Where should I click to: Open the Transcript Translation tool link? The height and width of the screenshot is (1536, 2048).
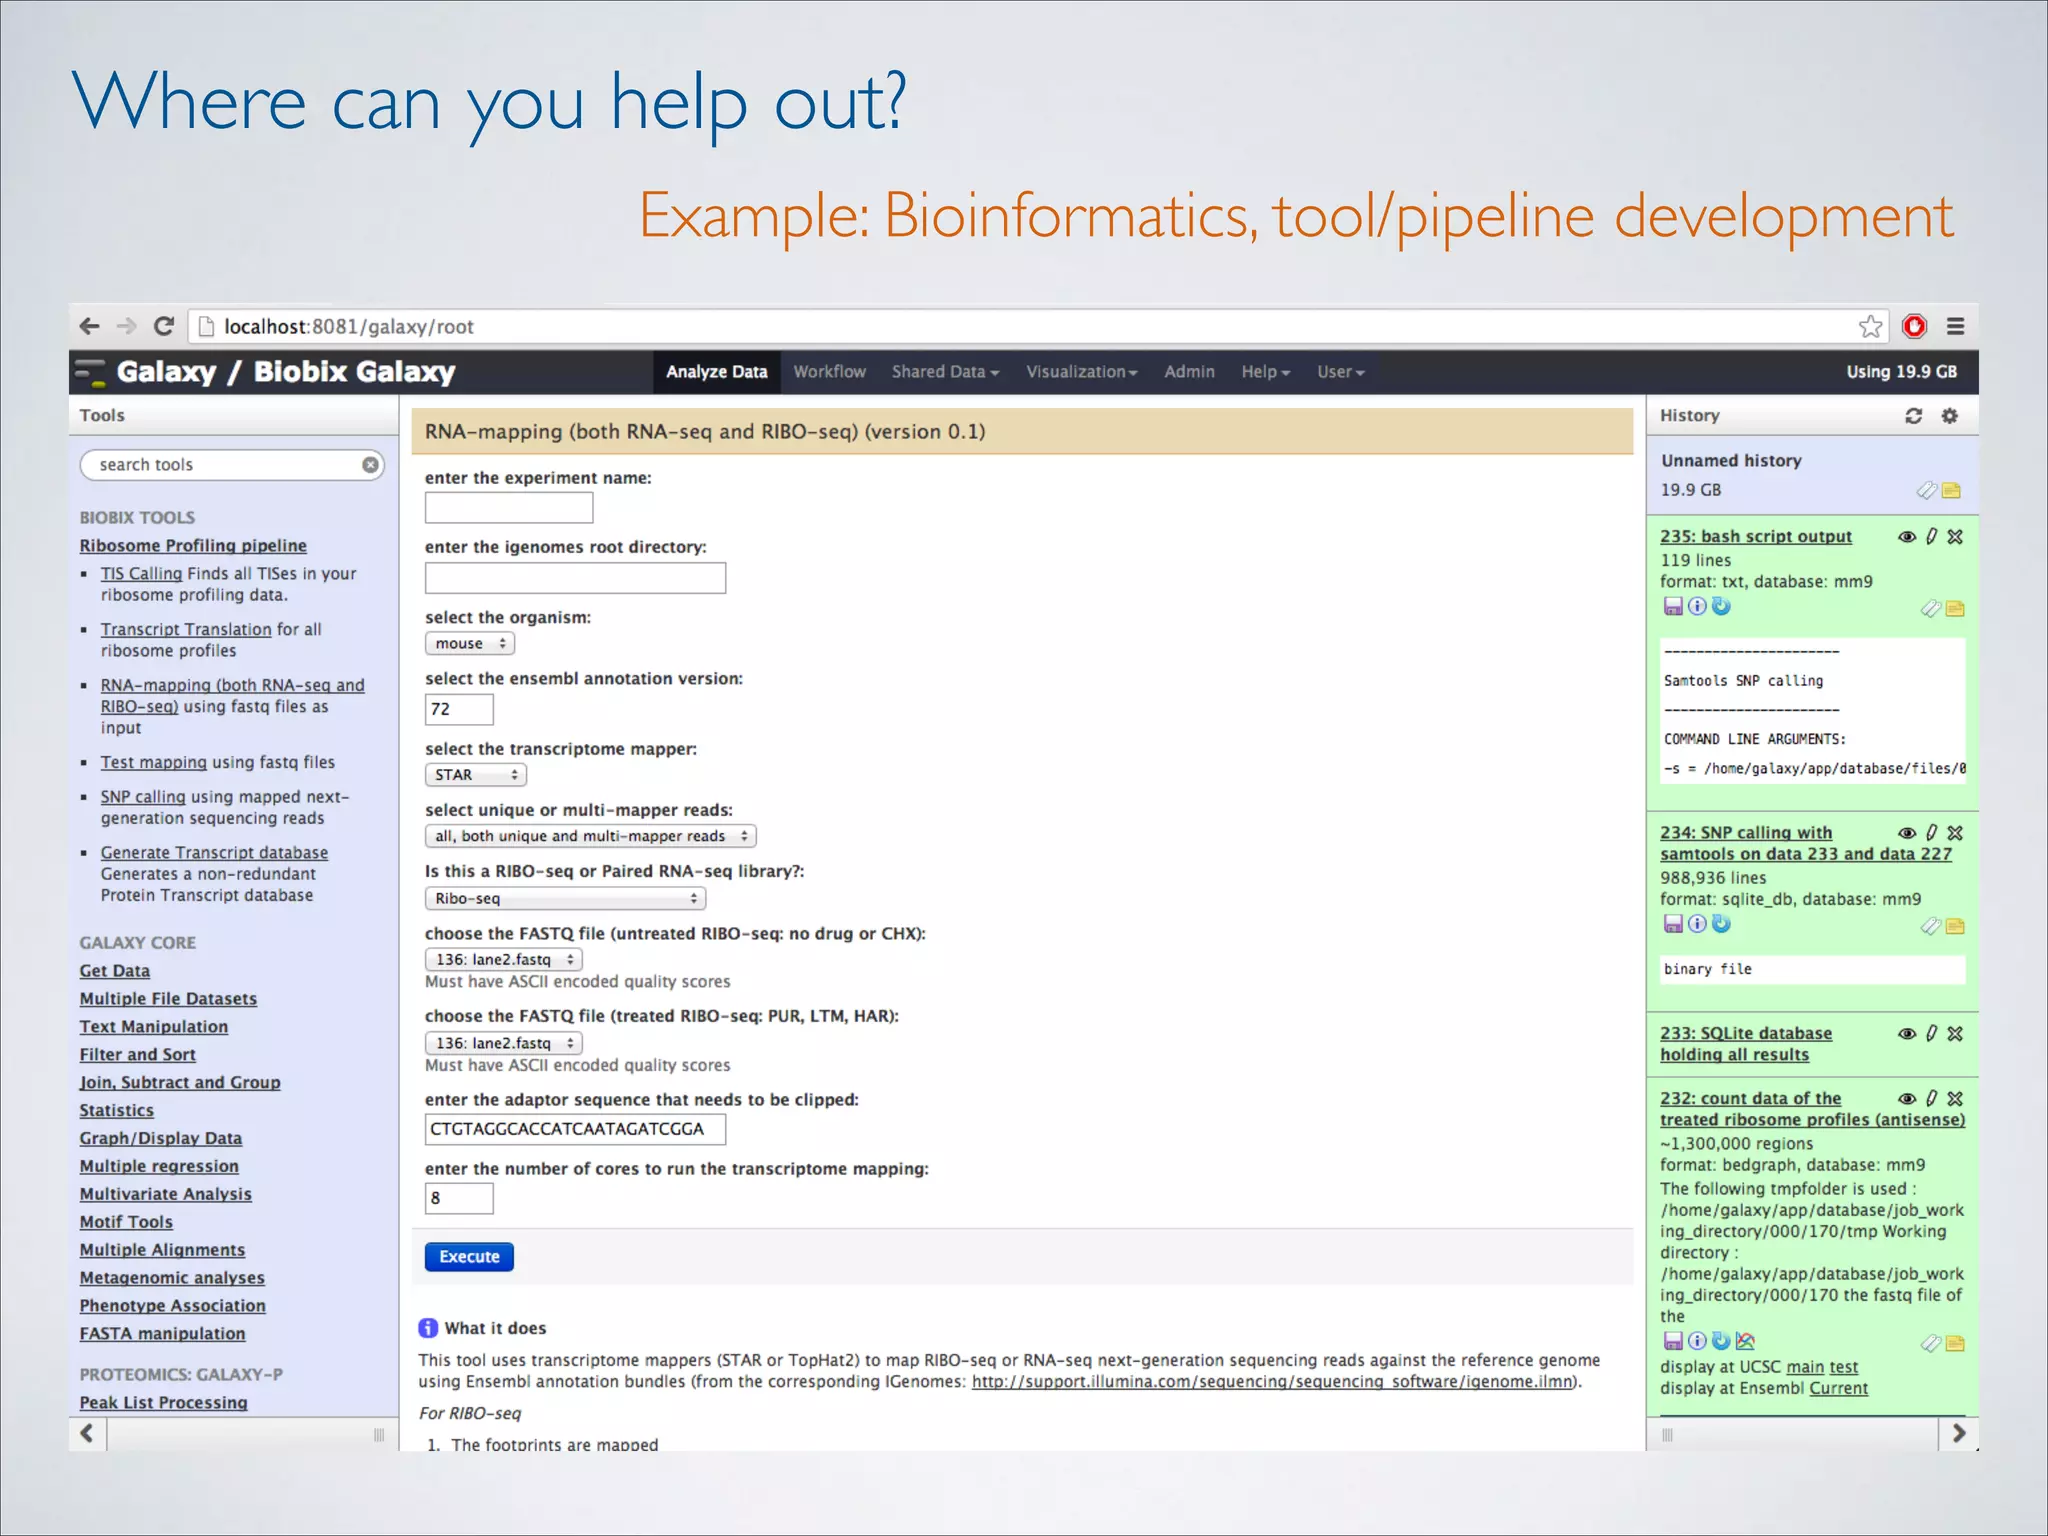(x=186, y=630)
